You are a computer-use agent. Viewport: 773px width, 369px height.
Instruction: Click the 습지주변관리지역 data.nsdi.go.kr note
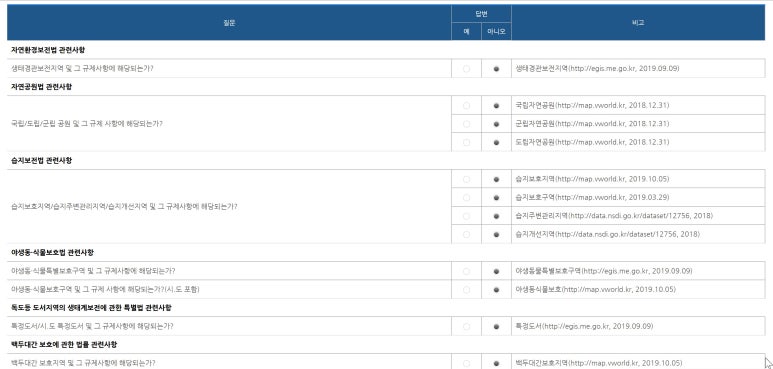(x=614, y=216)
